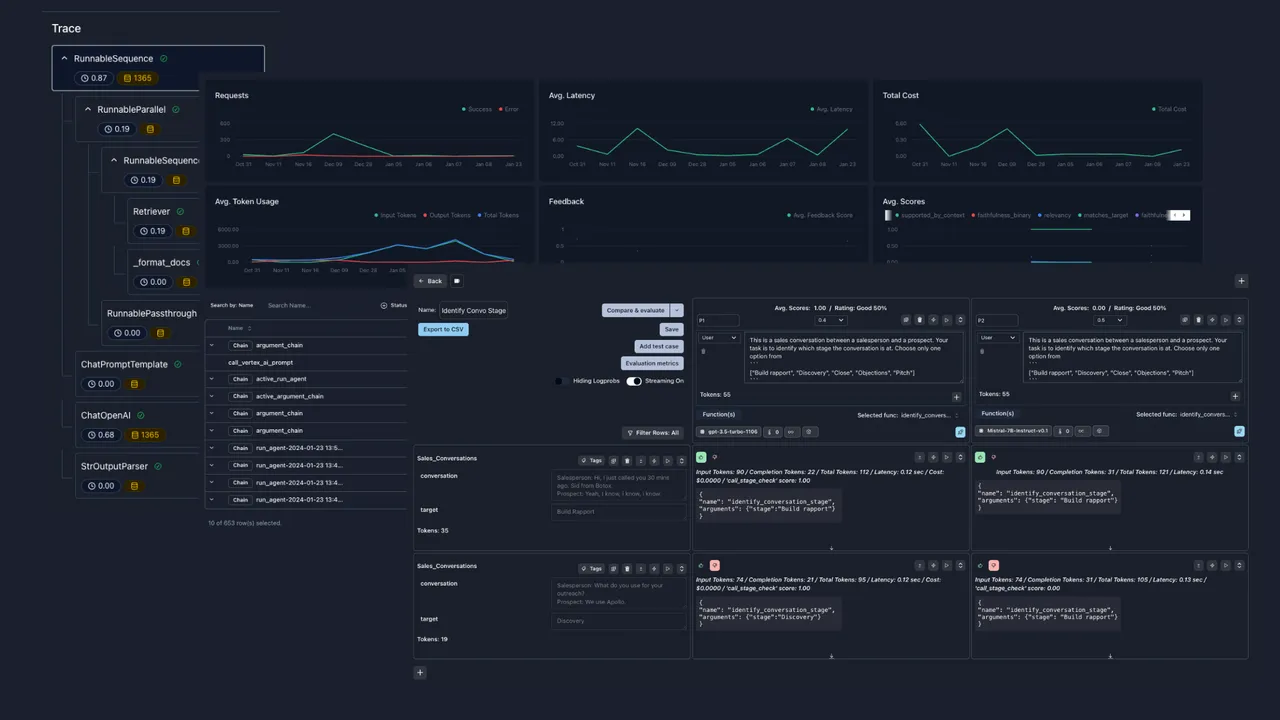The width and height of the screenshot is (1280, 720).
Task: Toggle the Streaming On switch
Action: point(634,381)
